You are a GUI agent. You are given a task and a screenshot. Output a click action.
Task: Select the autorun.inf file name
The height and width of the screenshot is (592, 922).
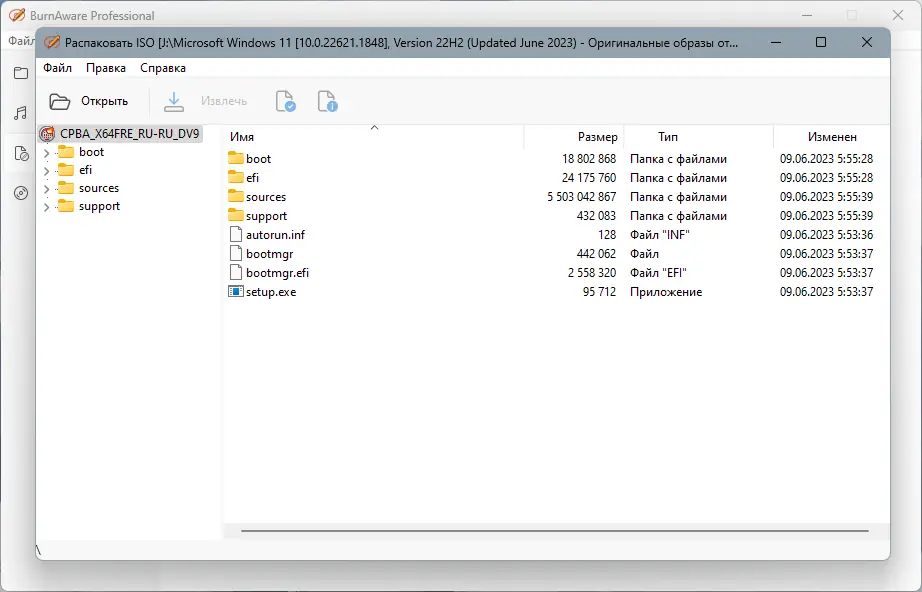pos(275,235)
